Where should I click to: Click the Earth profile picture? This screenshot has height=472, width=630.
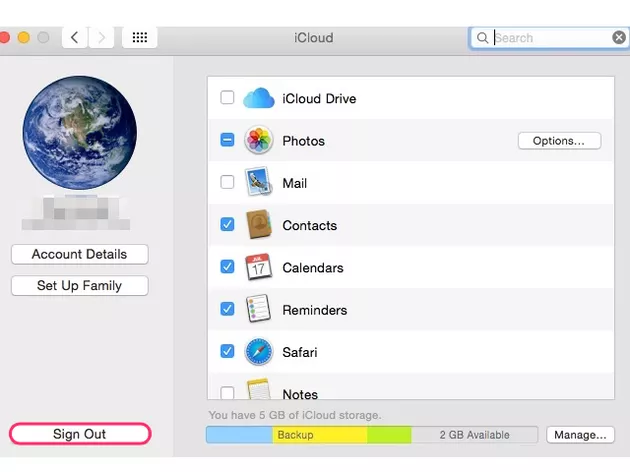(80, 133)
